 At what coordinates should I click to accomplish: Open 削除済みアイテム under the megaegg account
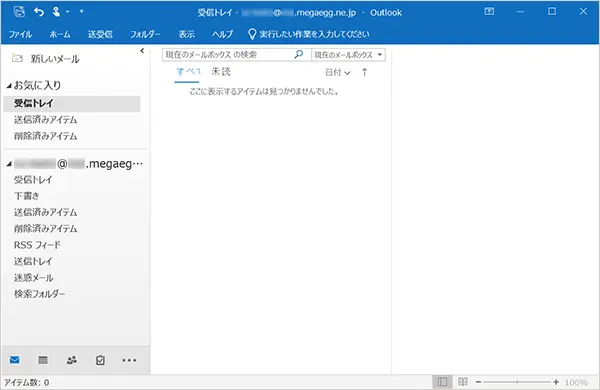tap(46, 229)
